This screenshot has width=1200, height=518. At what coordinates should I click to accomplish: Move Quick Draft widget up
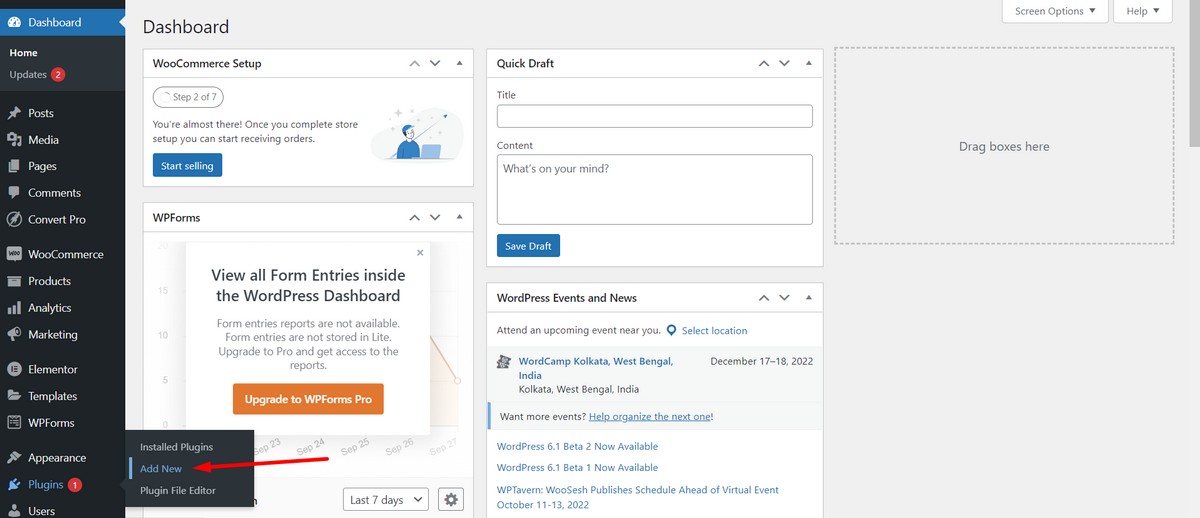[x=764, y=63]
